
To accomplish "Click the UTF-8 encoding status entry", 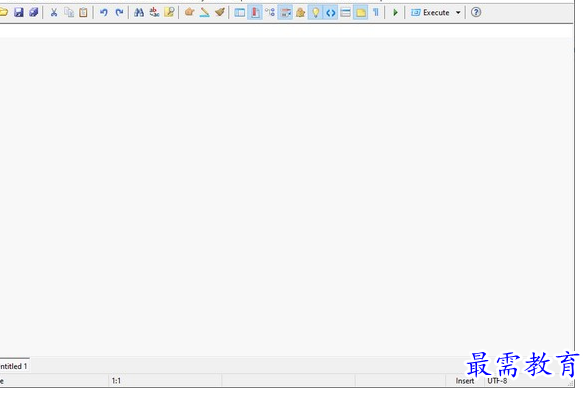I will 497,381.
